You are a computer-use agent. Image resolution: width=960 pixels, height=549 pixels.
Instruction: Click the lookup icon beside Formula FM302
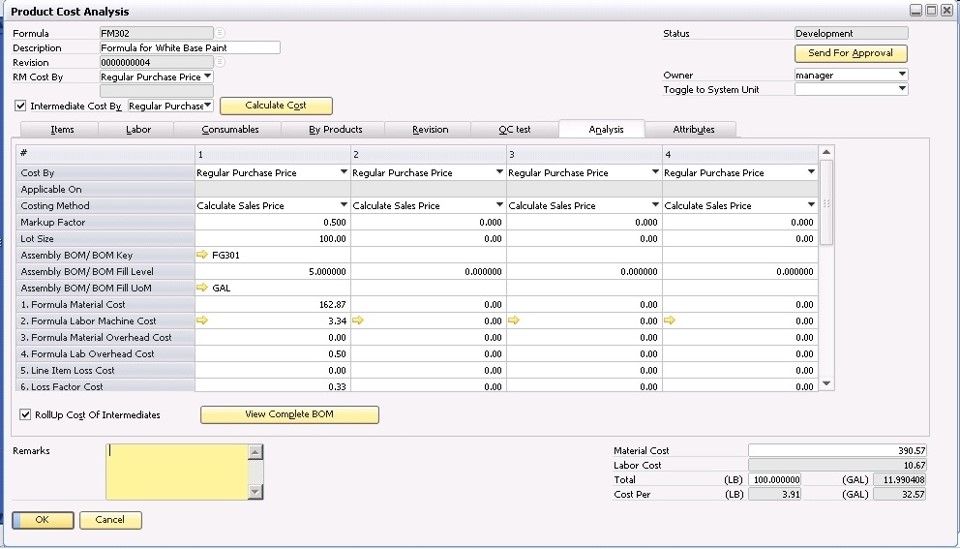220,33
